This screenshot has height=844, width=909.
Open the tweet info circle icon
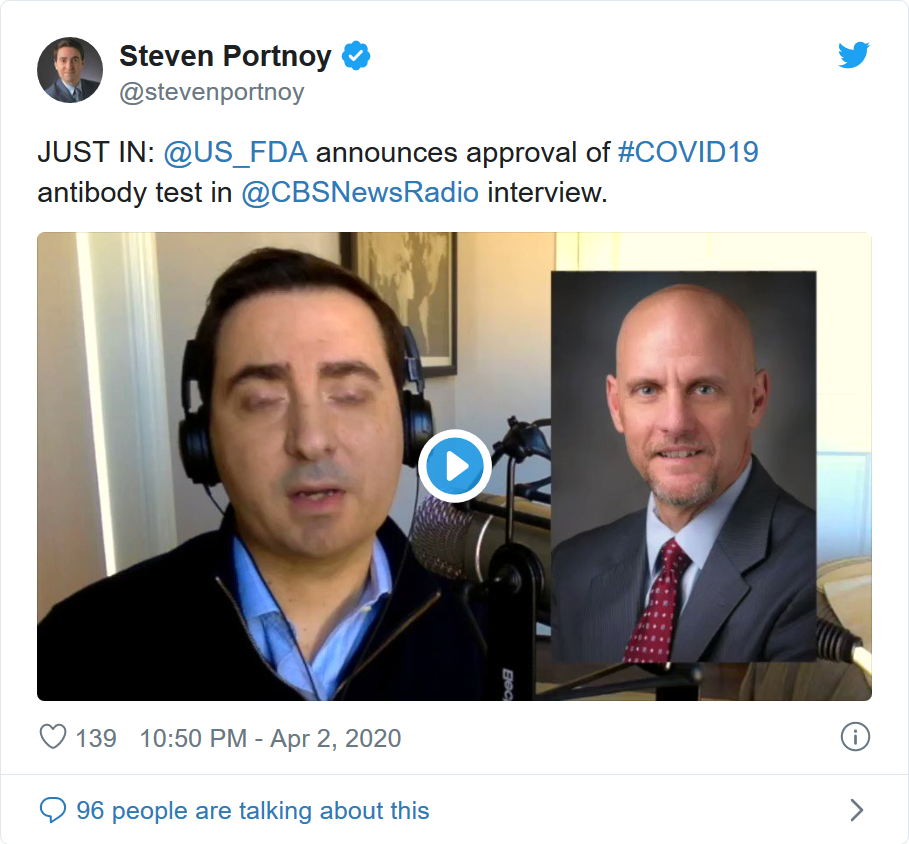pyautogui.click(x=855, y=737)
